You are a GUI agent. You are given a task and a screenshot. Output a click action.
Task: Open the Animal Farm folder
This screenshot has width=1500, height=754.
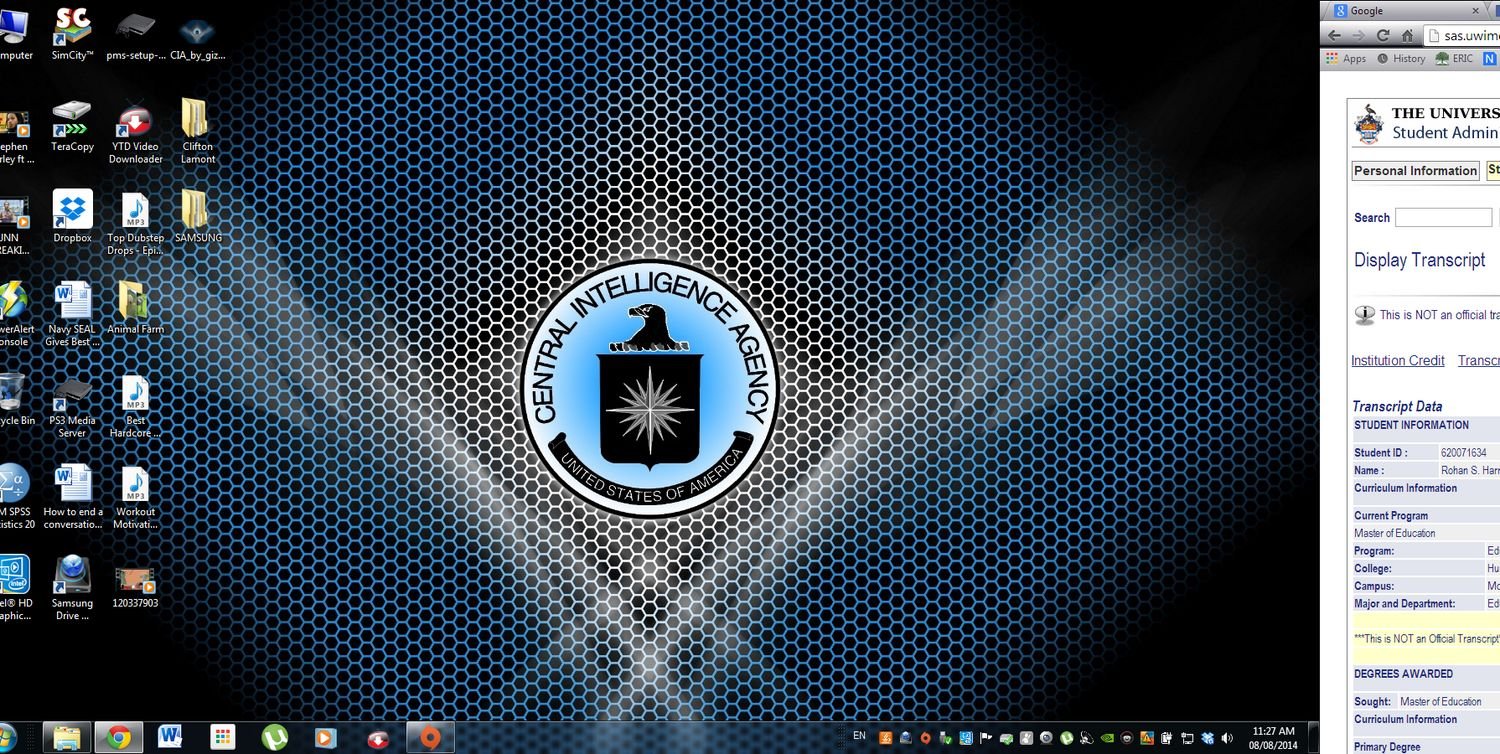[x=135, y=308]
